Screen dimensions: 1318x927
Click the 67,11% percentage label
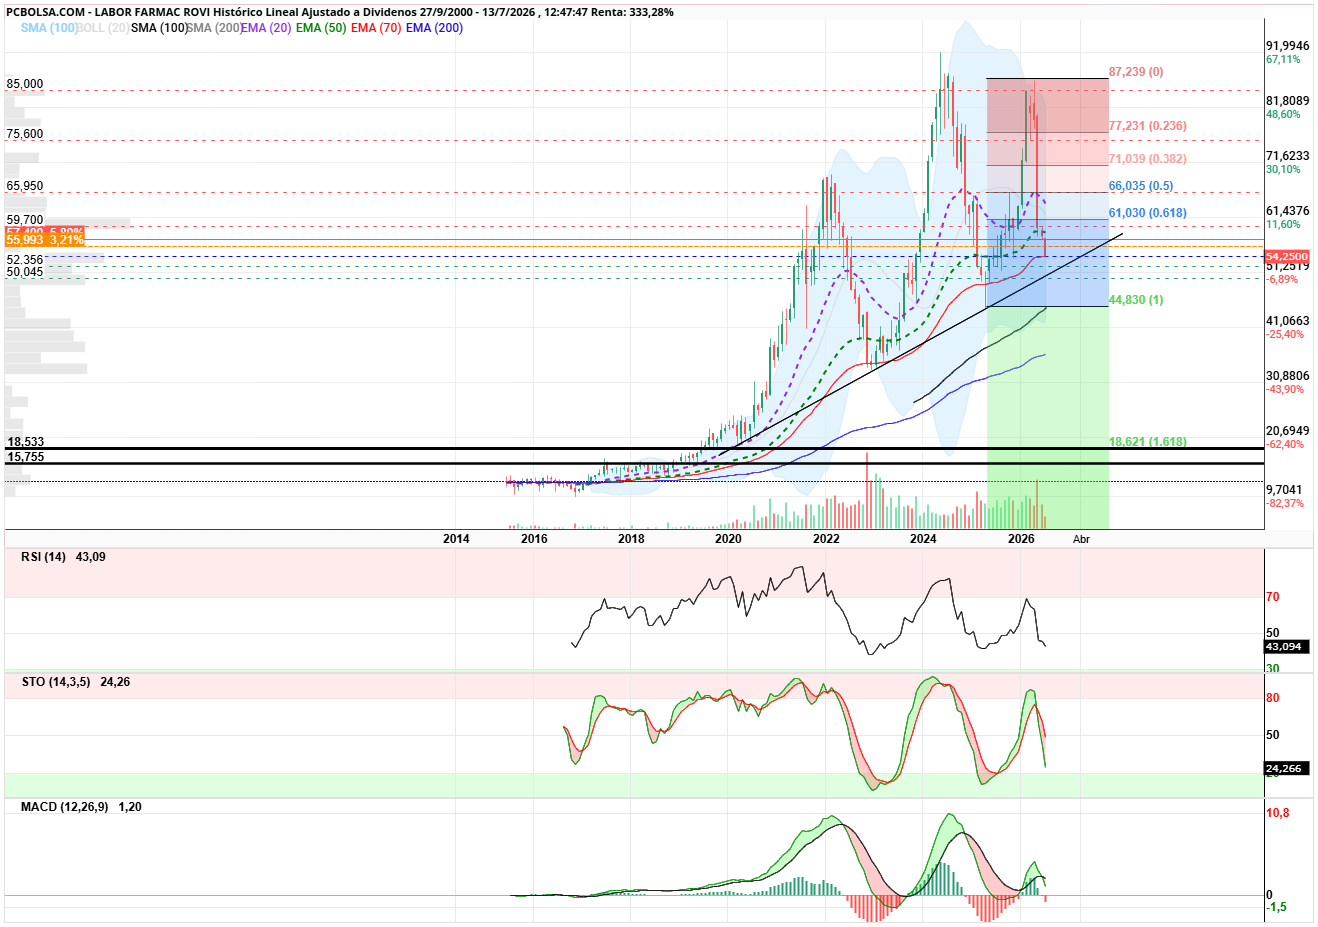coord(1284,59)
